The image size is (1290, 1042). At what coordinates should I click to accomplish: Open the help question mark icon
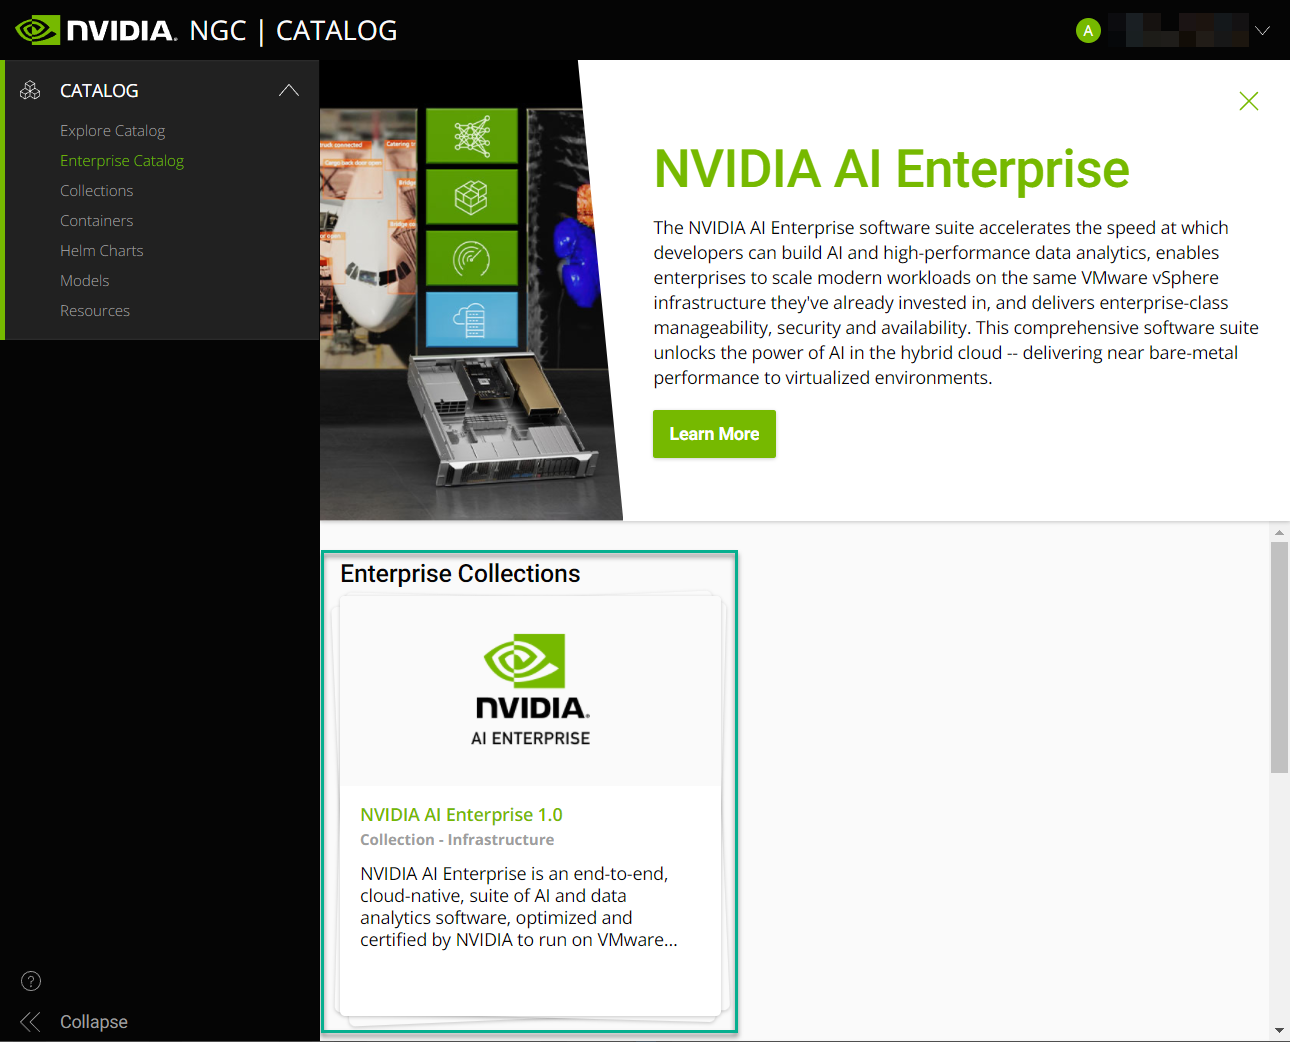pos(31,981)
